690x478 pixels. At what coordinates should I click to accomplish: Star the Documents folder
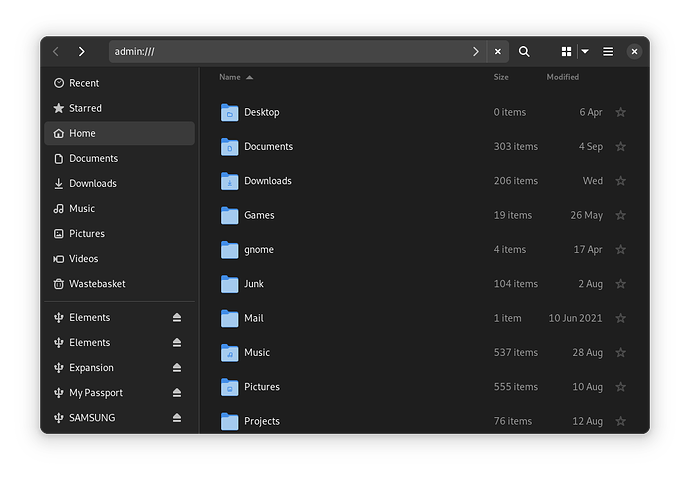620,147
